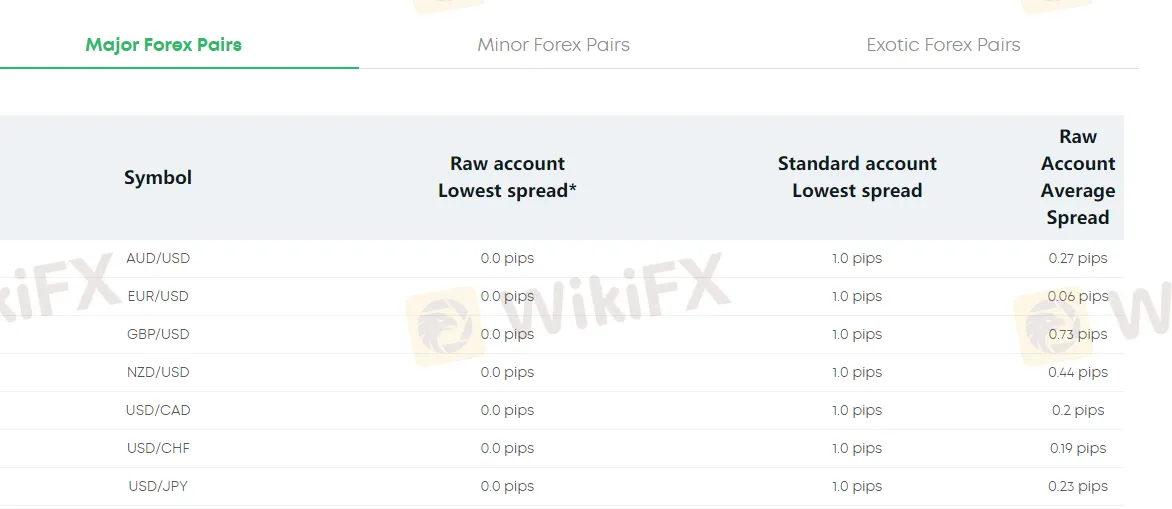Click AUD/USD average spread 0.27 pips
This screenshot has width=1172, height=509.
pos(1078,259)
